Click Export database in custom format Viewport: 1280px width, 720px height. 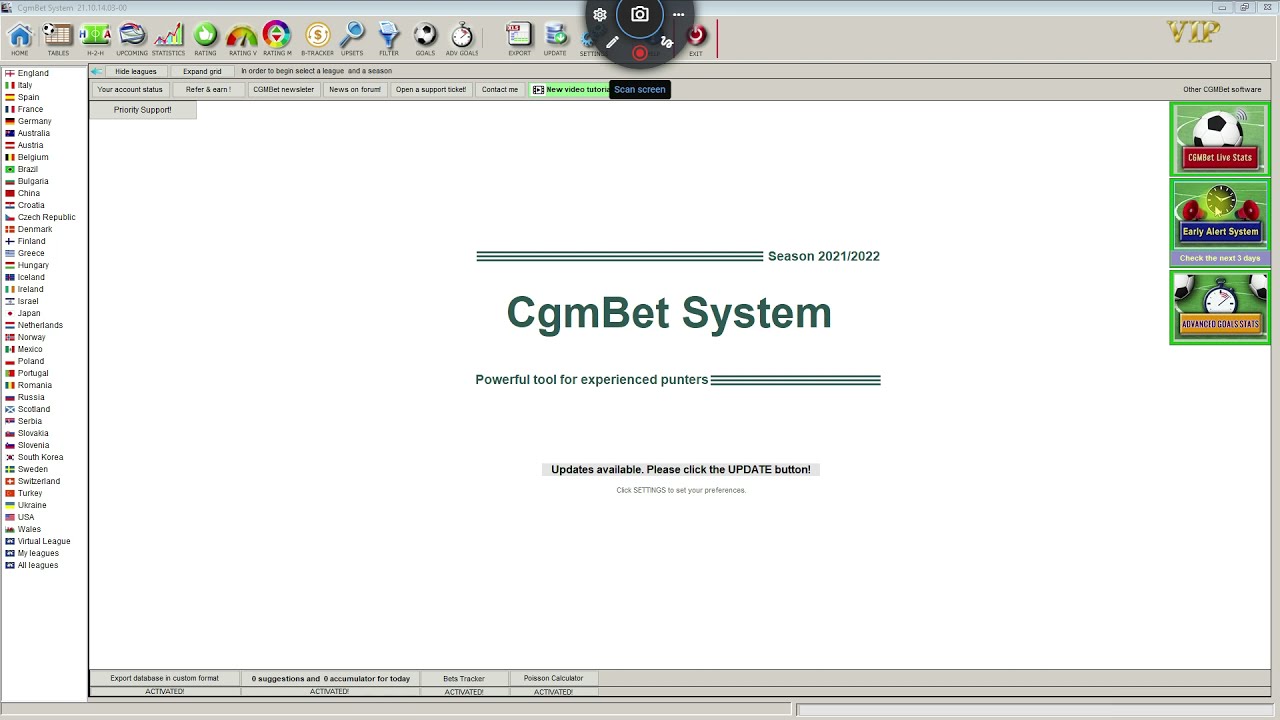coord(164,678)
